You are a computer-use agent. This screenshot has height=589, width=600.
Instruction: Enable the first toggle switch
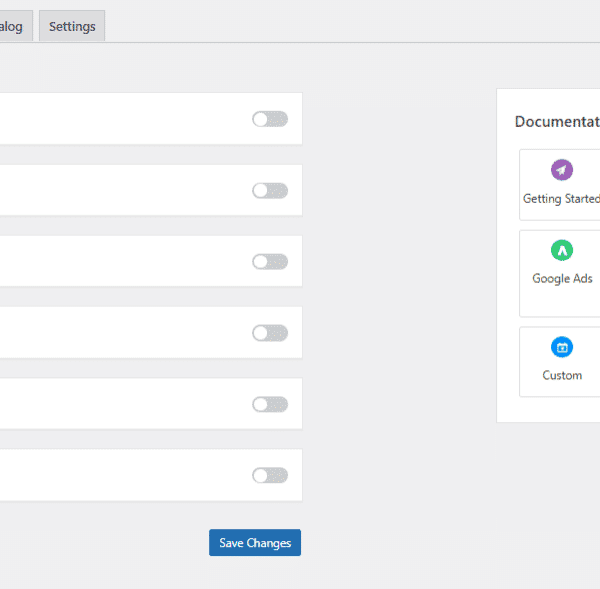(x=270, y=119)
